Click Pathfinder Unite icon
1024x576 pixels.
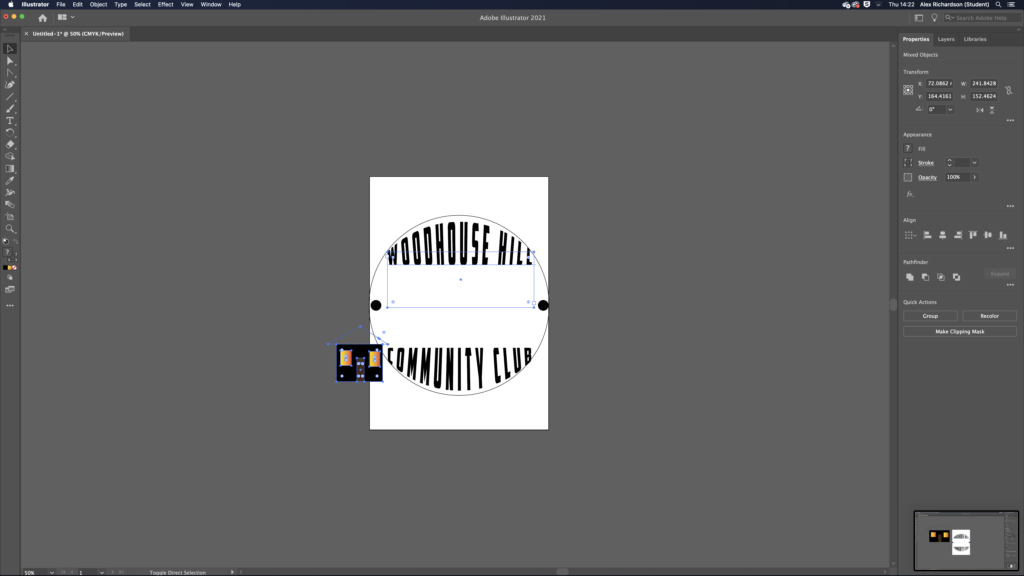click(910, 277)
